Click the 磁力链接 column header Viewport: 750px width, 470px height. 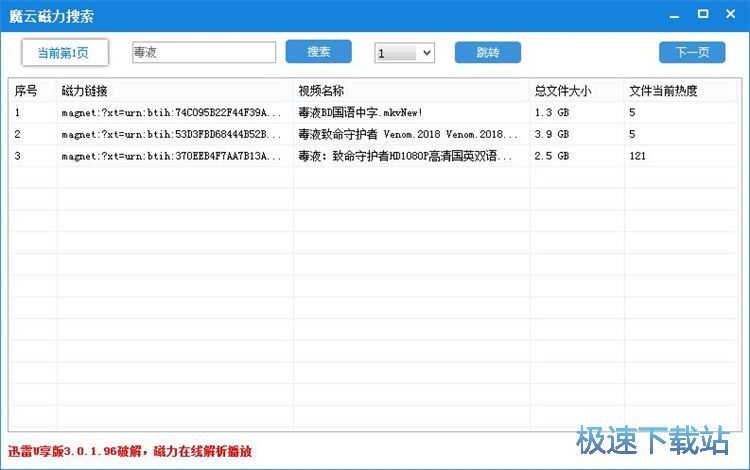pos(175,90)
